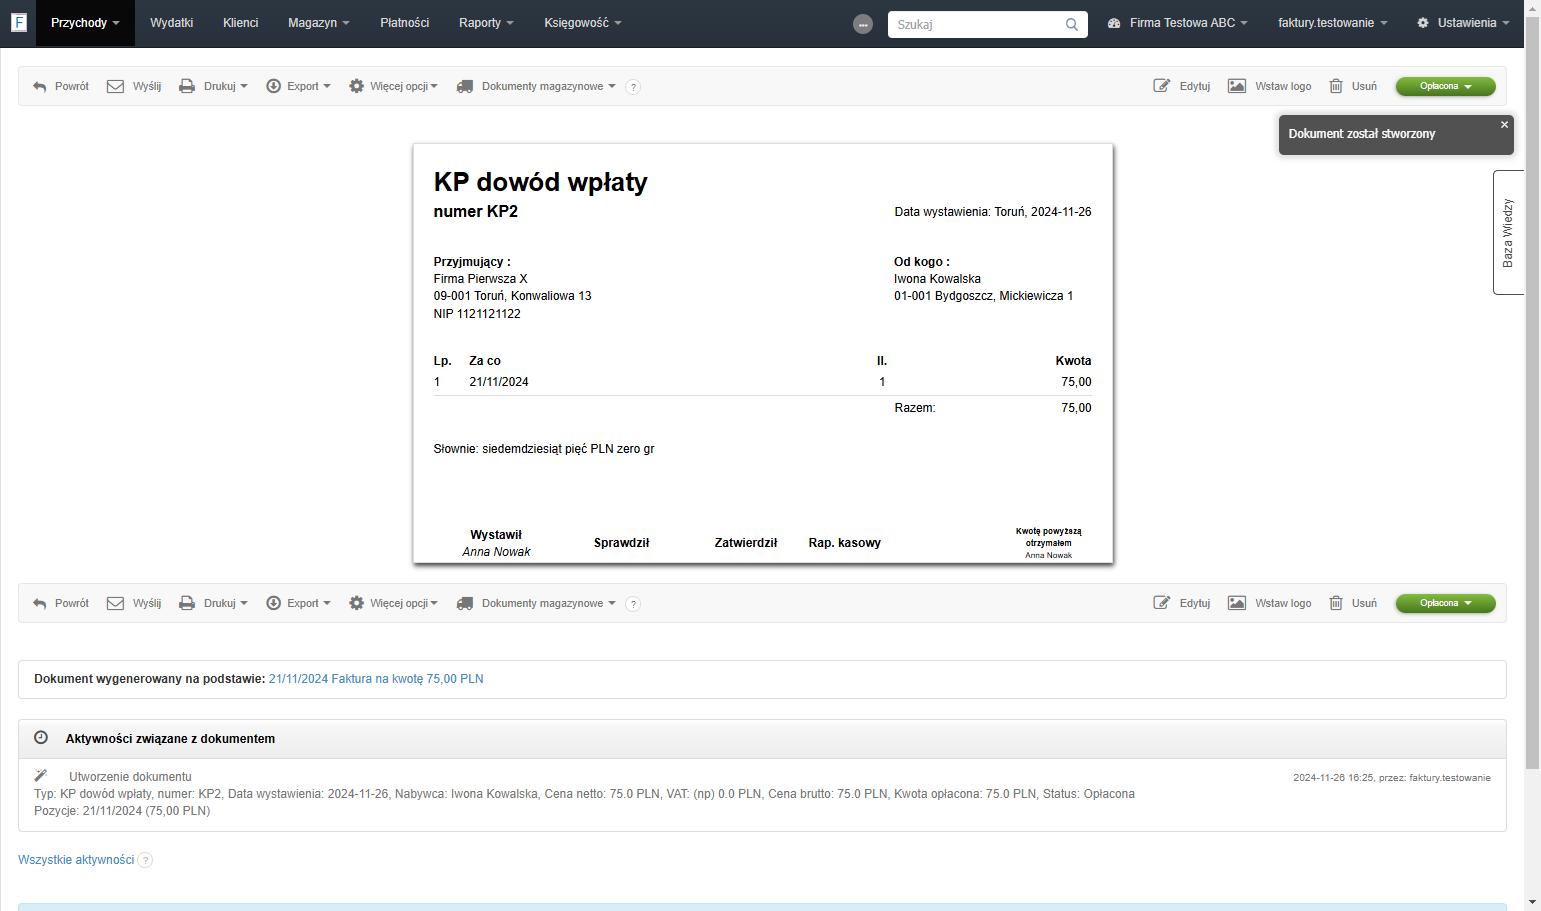Click the bottom Wstaw logo button
1541x911 pixels.
tap(1270, 604)
